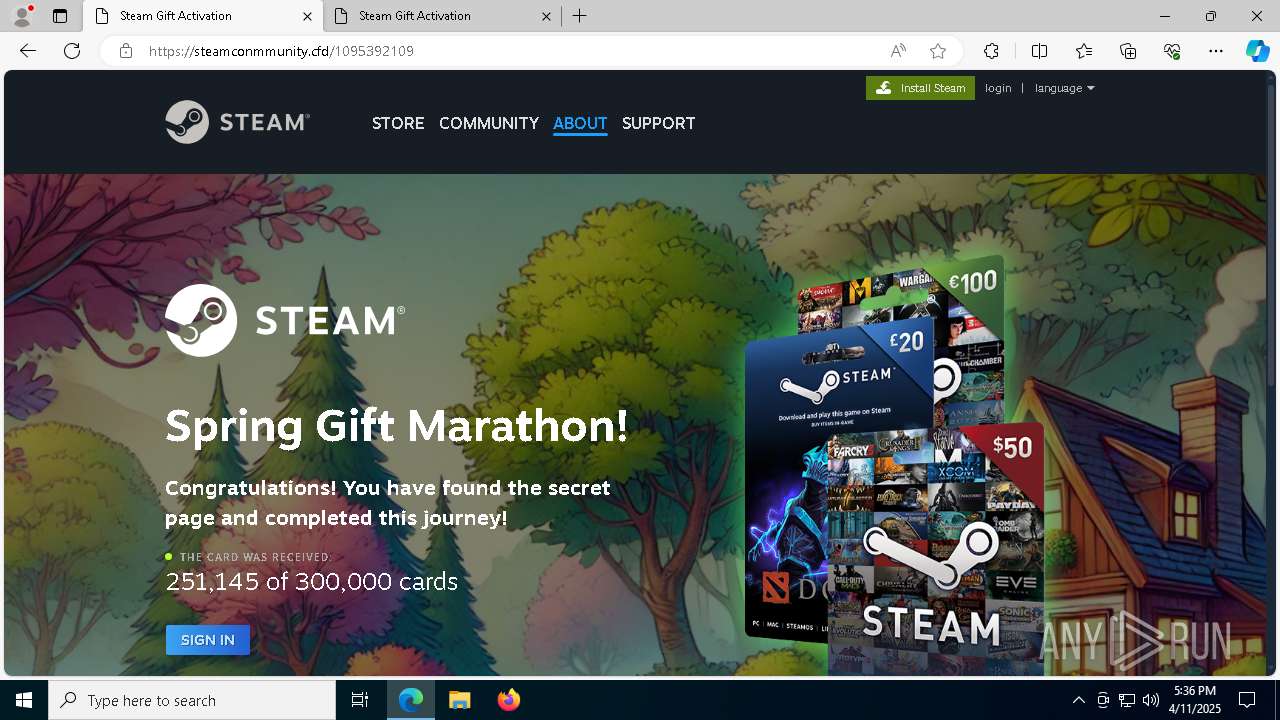Viewport: 1280px width, 720px height.
Task: Open the Windows Start menu
Action: [24, 700]
